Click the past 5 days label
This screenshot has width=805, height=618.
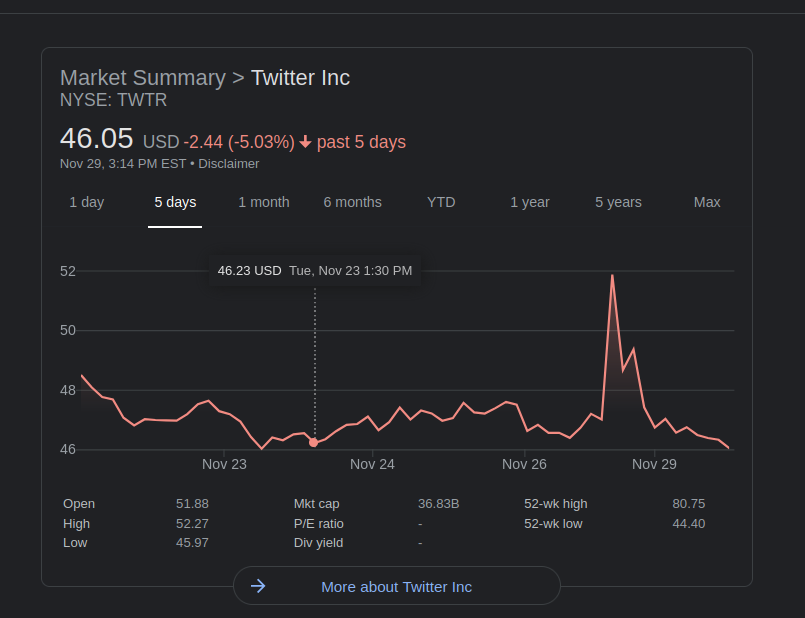[x=361, y=142]
